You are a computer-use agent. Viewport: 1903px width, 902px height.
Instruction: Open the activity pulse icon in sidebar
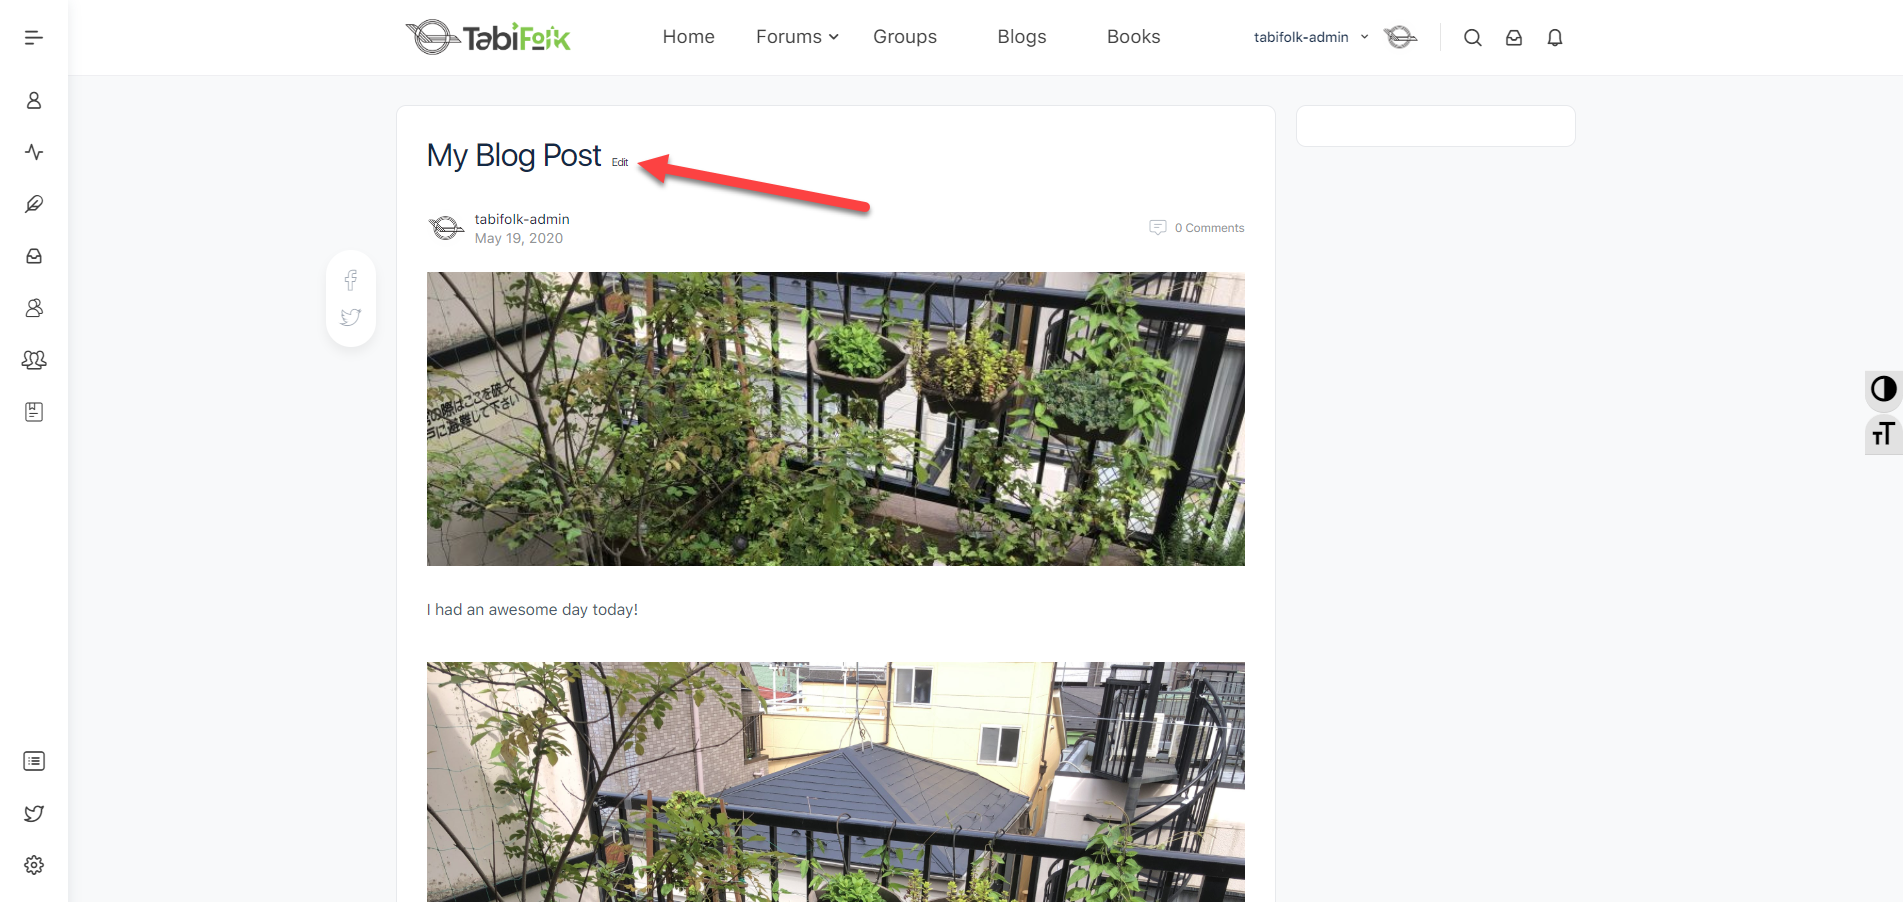pos(34,152)
